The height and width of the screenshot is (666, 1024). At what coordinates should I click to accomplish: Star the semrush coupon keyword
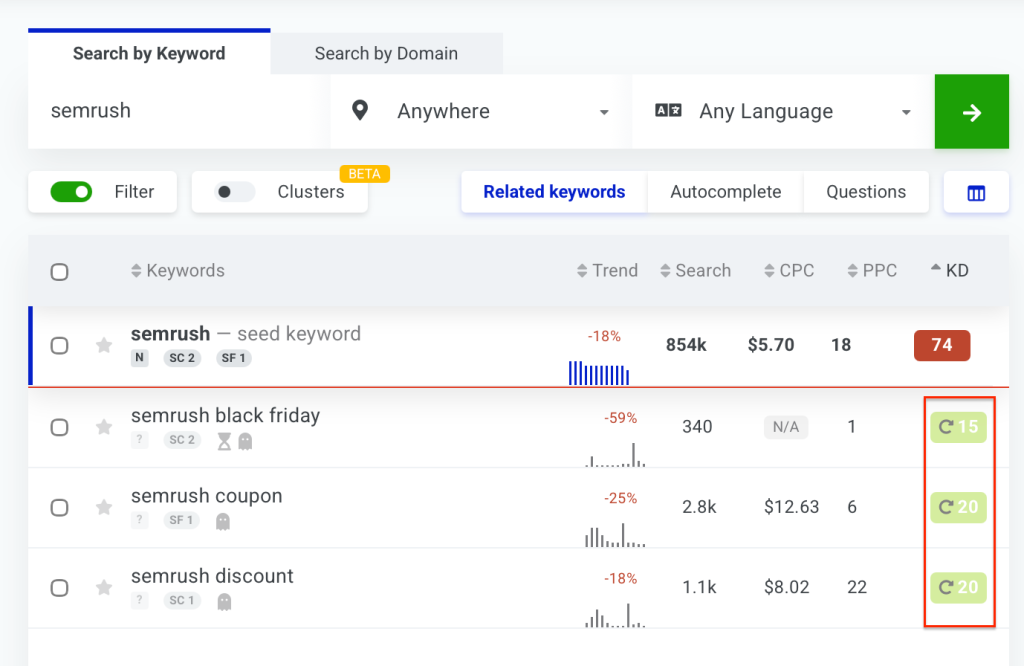(x=104, y=507)
